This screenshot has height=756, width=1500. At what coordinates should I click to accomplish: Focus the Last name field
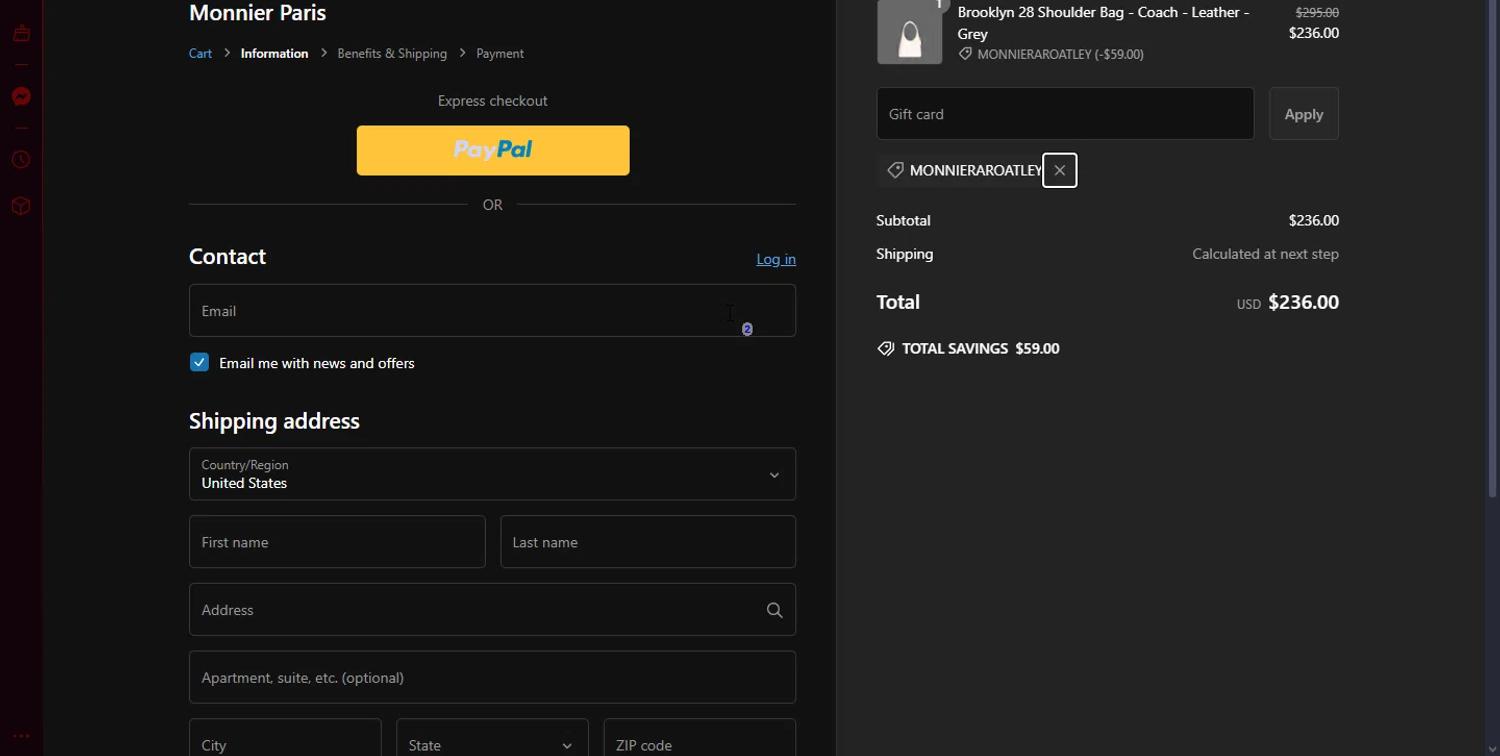[x=648, y=542]
